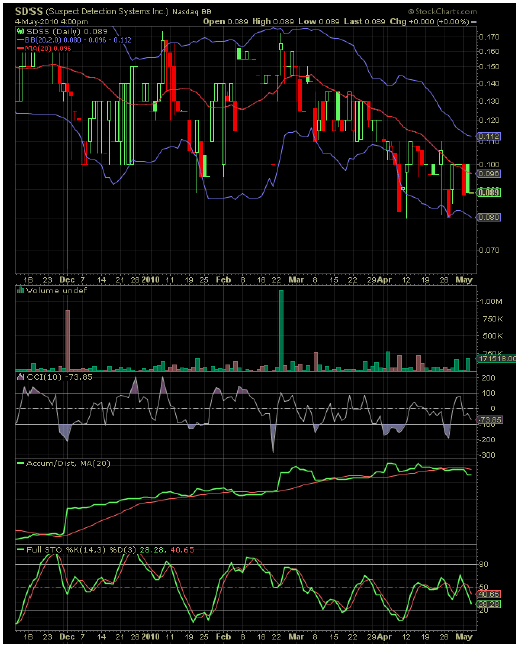Click the Apr date label on the bottom stochastic axis
This screenshot has height=648, width=520.
point(385,637)
